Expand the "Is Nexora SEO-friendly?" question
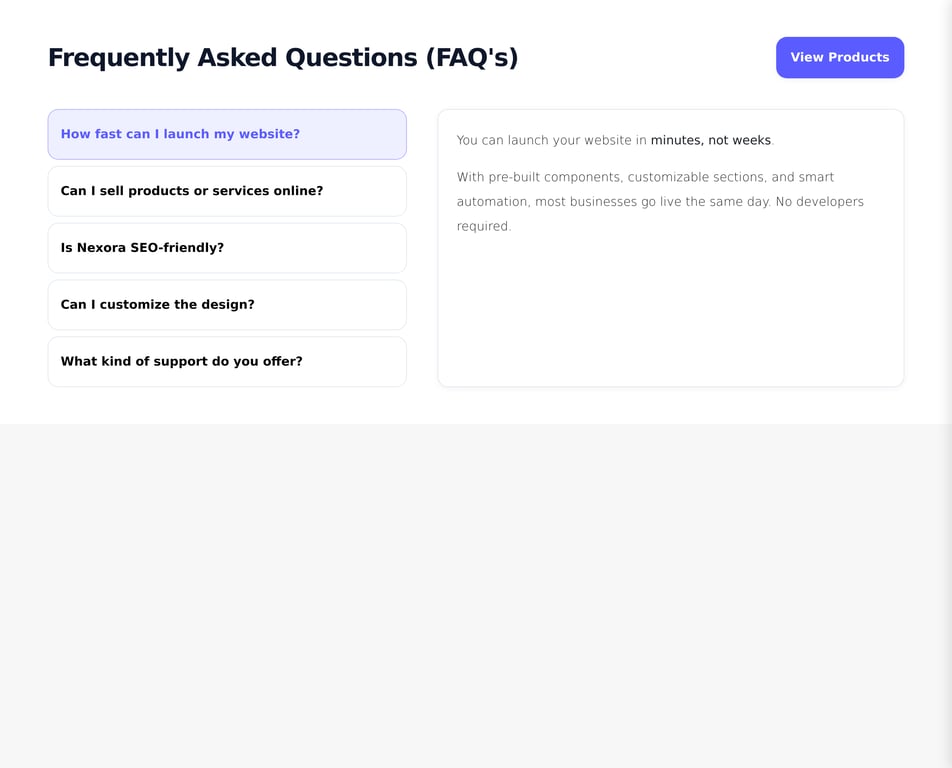The height and width of the screenshot is (768, 952). (227, 247)
